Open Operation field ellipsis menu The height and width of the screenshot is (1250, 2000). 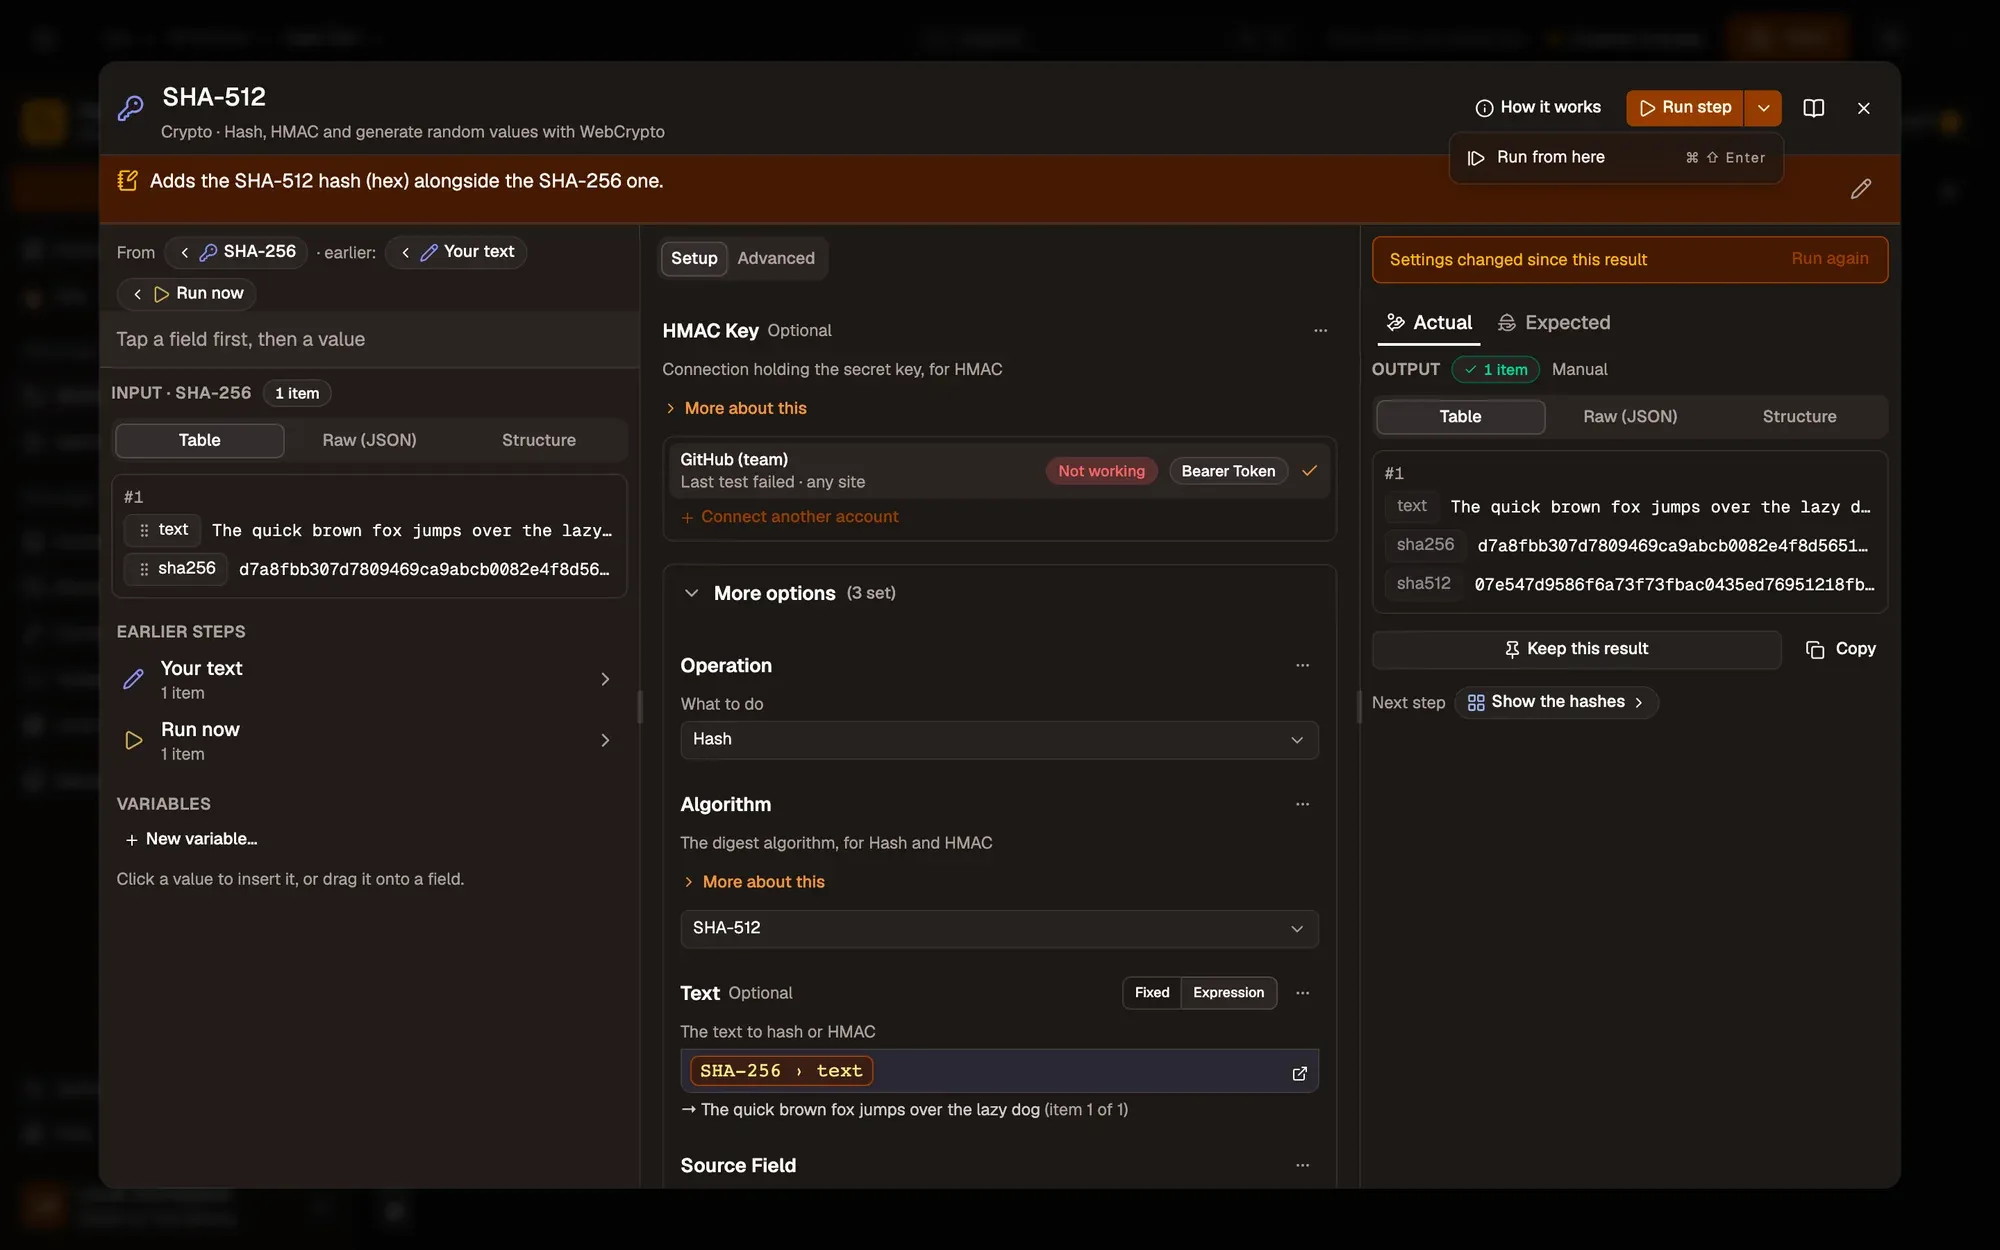pos(1302,666)
